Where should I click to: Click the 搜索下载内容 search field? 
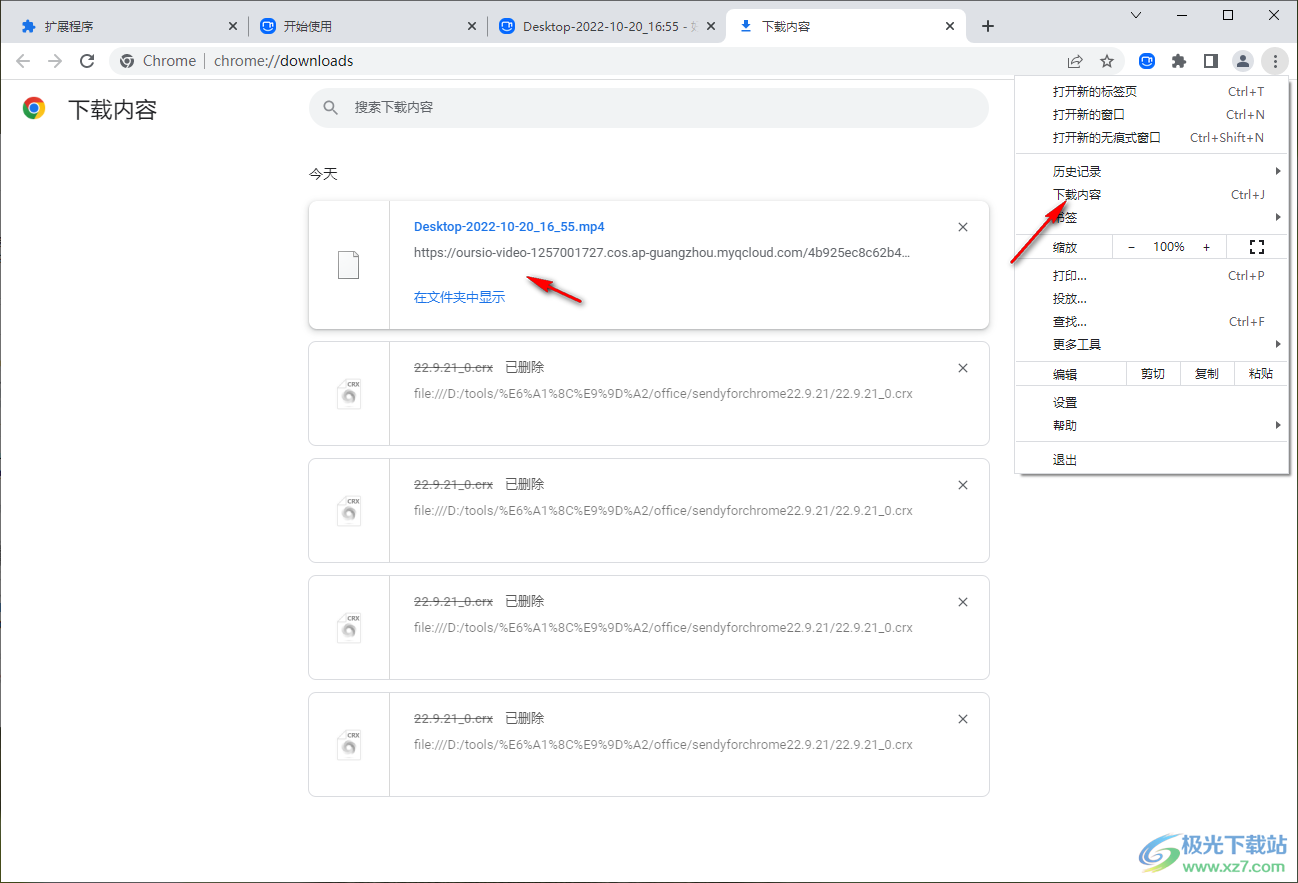(x=649, y=107)
